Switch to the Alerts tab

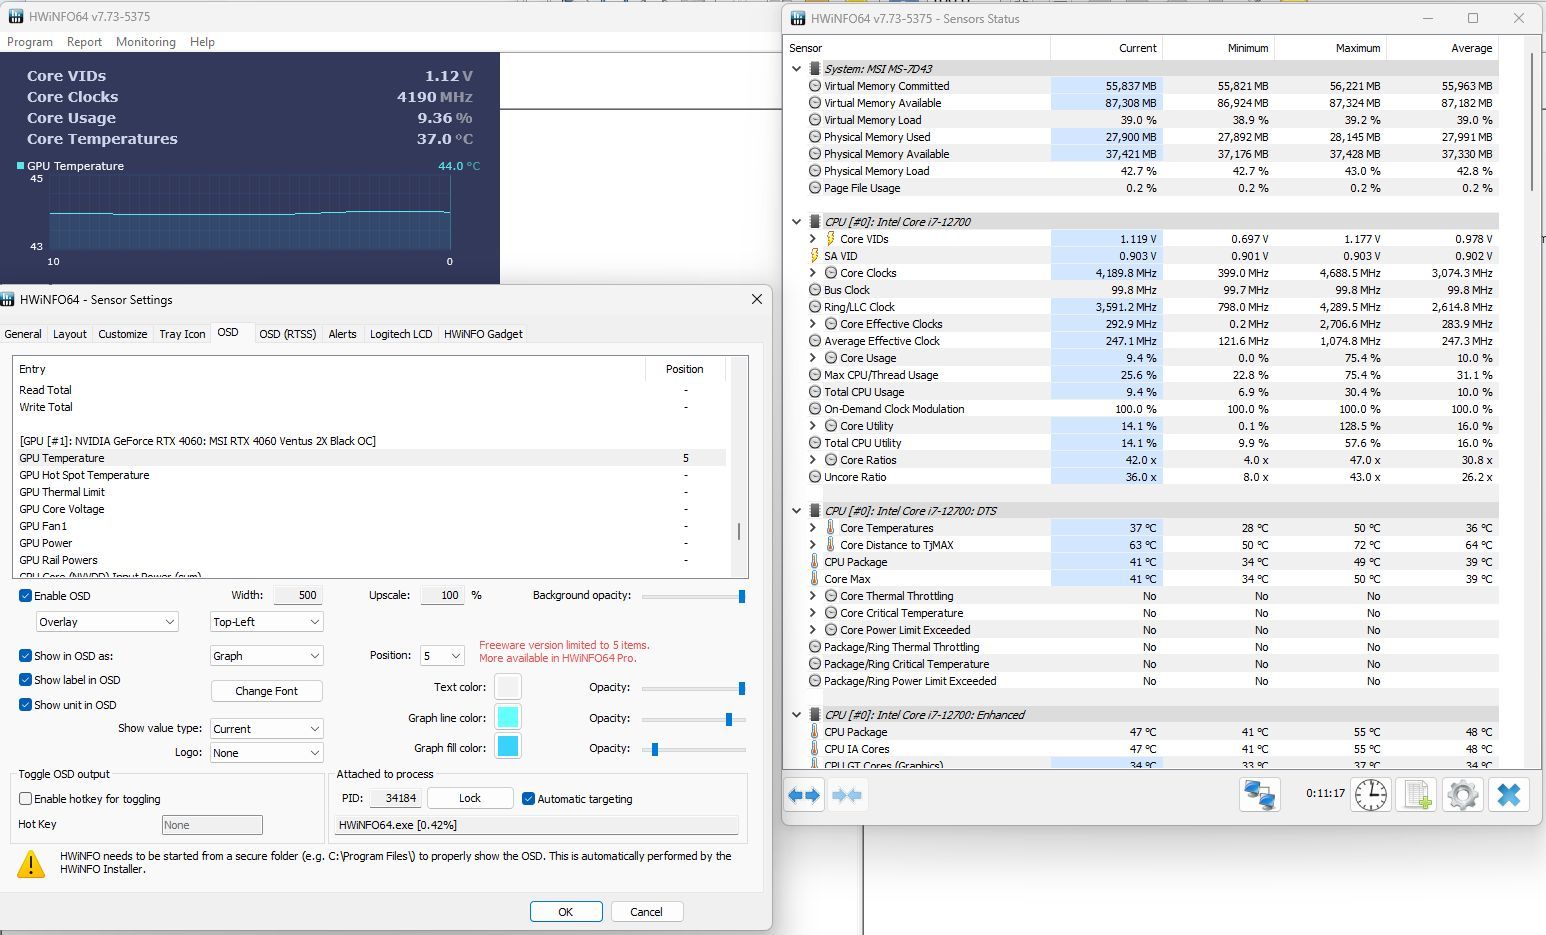tap(342, 334)
